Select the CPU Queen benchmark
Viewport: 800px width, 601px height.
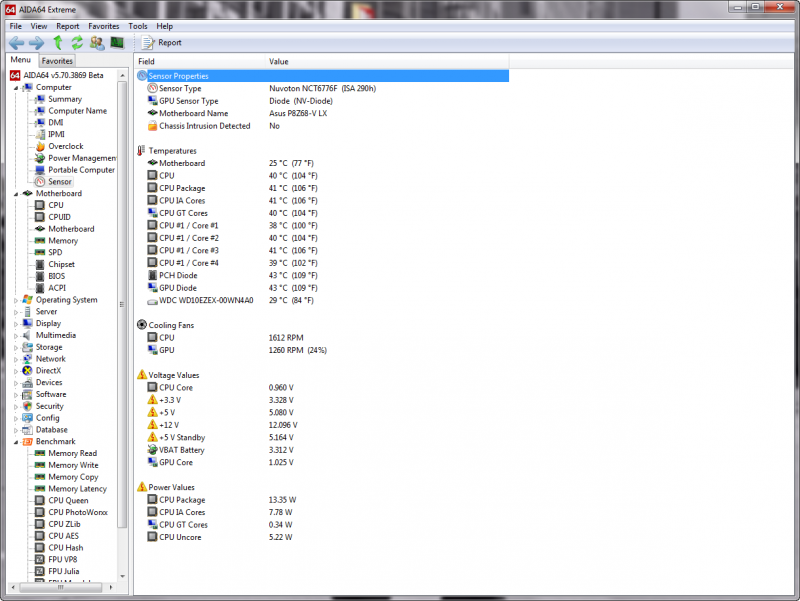click(68, 501)
